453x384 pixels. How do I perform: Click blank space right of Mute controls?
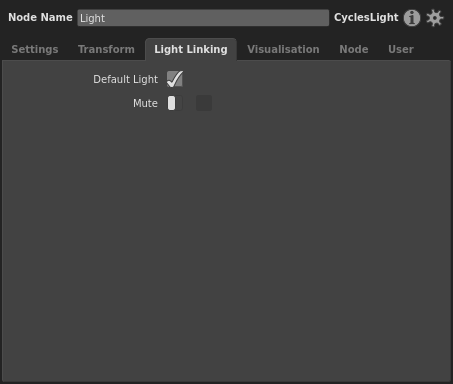coord(330,103)
